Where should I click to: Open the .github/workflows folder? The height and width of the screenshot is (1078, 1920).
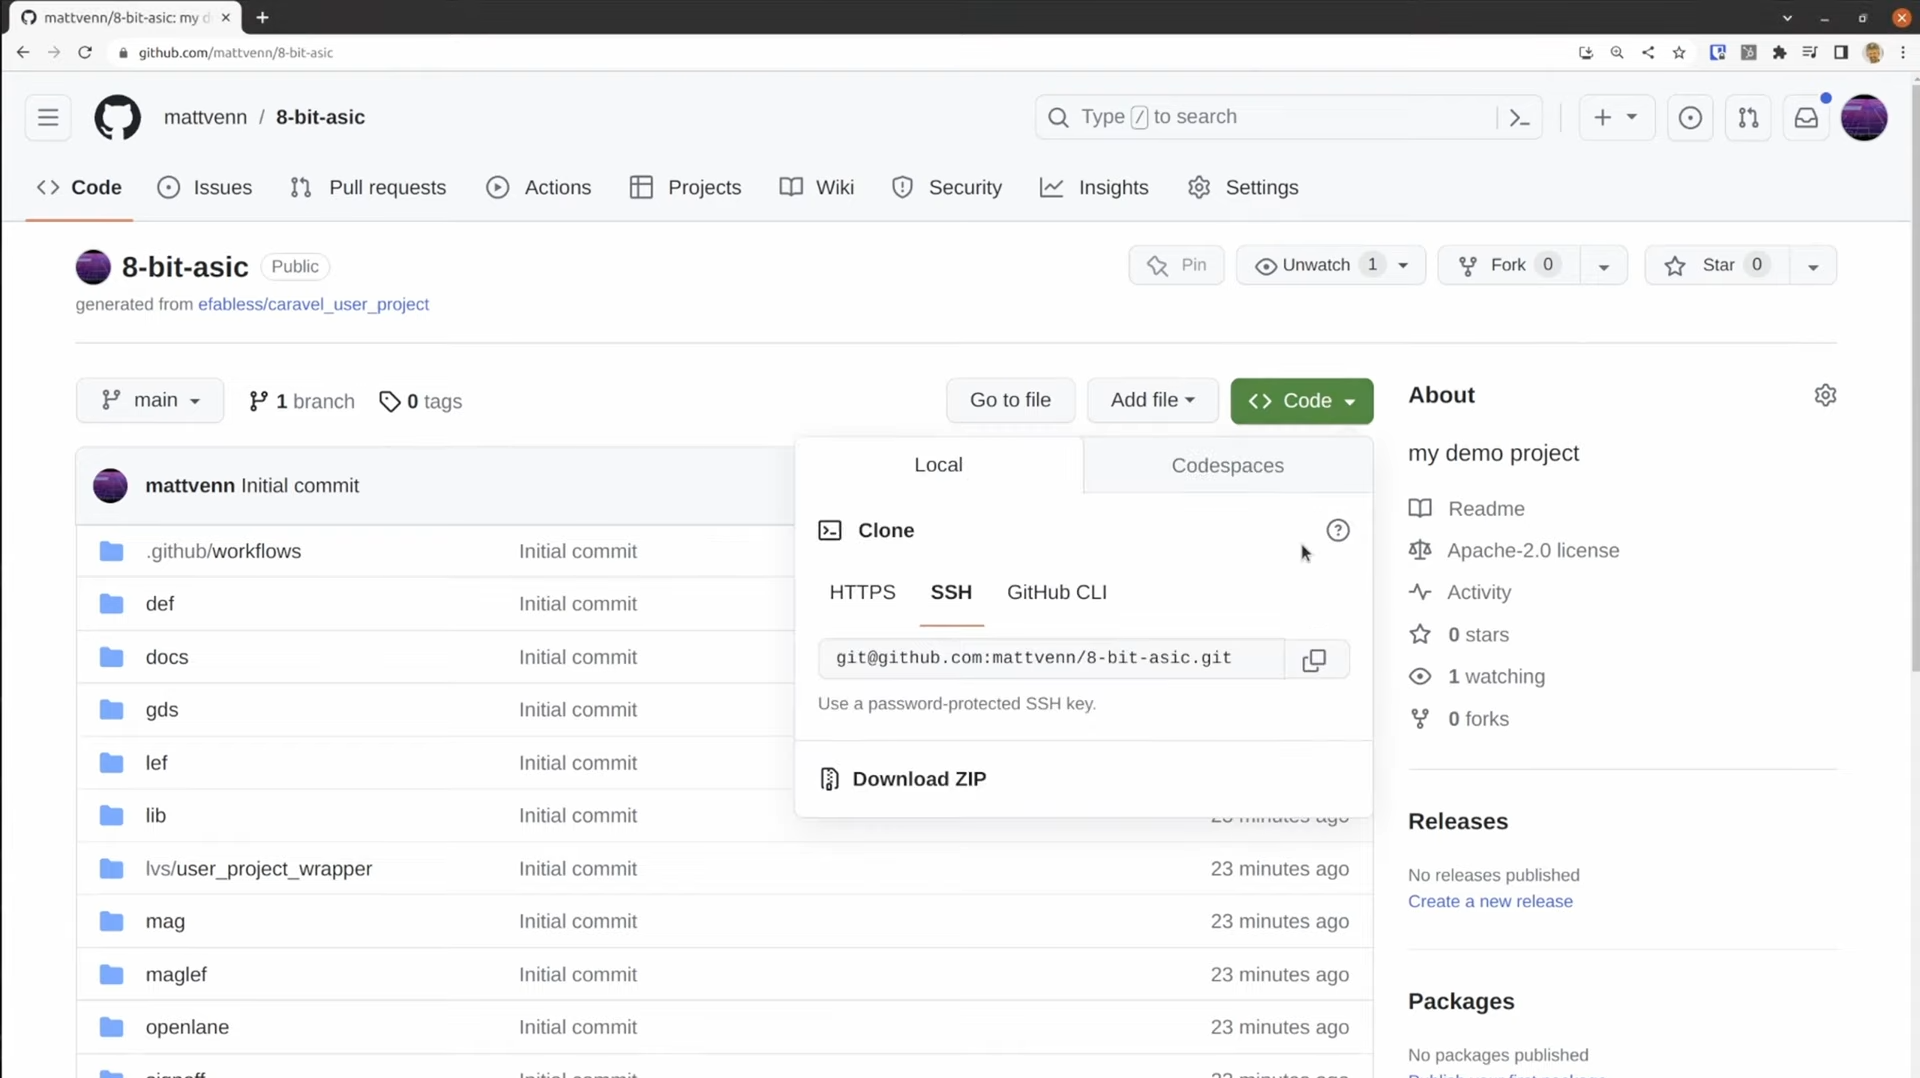pyautogui.click(x=223, y=551)
